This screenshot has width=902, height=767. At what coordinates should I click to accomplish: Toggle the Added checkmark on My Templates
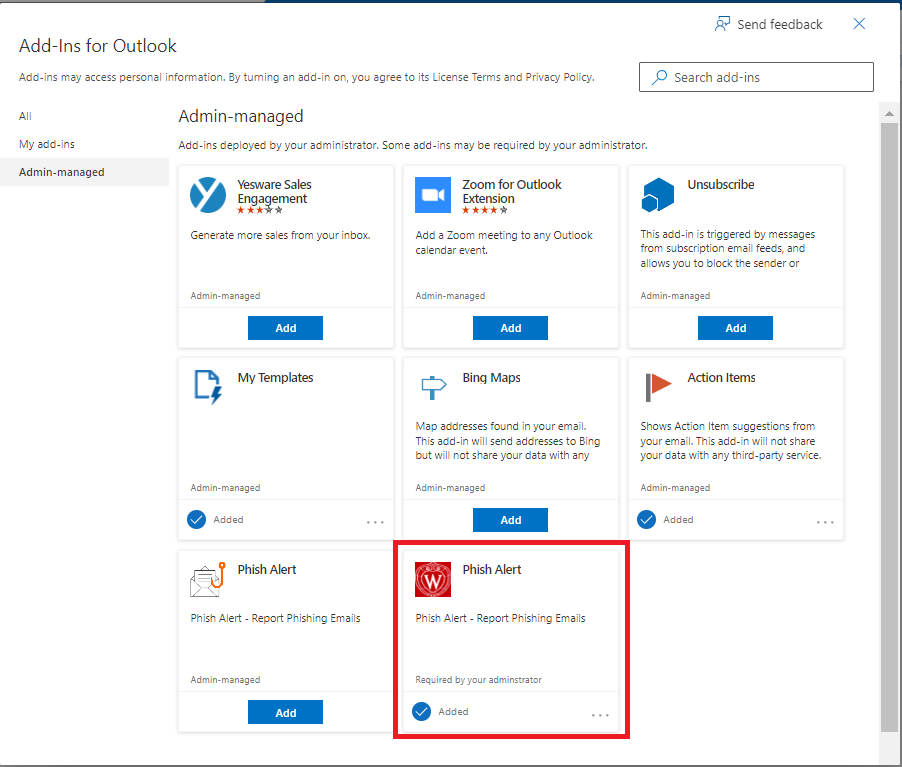[x=197, y=520]
